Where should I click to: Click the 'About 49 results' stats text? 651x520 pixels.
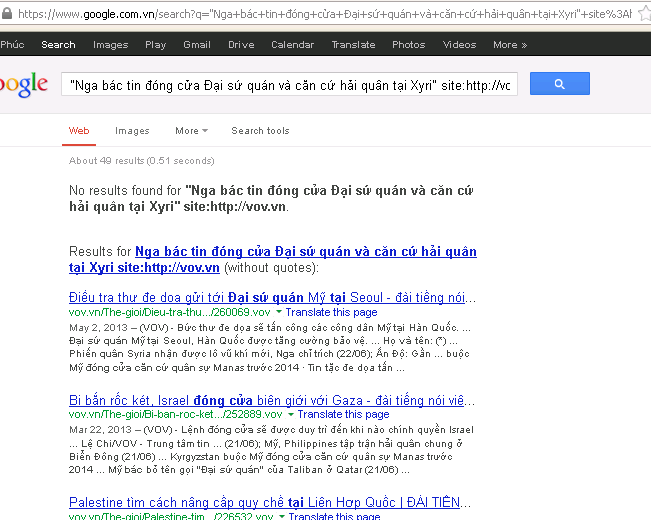coord(142,161)
